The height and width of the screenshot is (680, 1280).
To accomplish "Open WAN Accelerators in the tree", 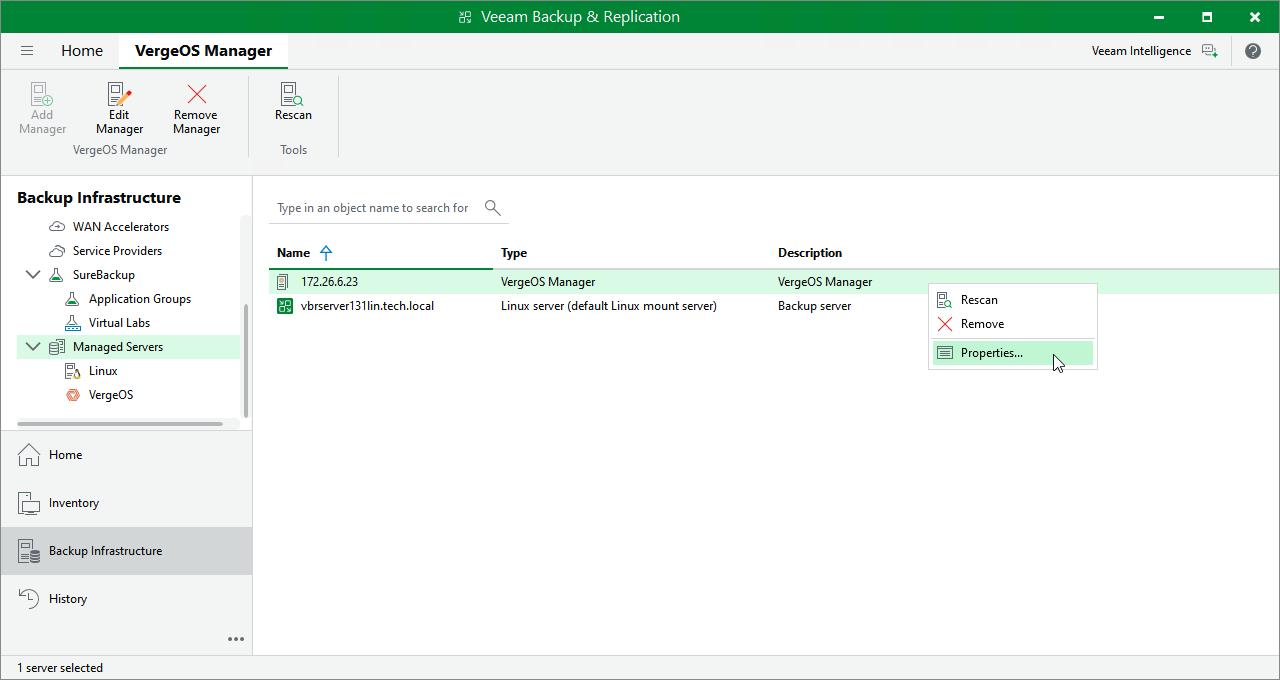I will pyautogui.click(x=121, y=227).
